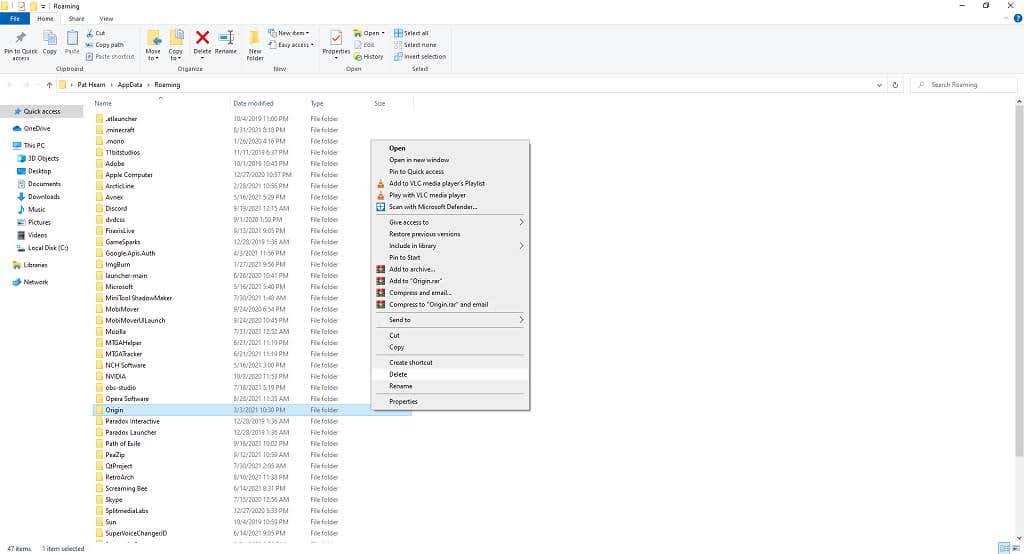Select the NVIDIA folder
The image size is (1024, 554).
pyautogui.click(x=116, y=376)
